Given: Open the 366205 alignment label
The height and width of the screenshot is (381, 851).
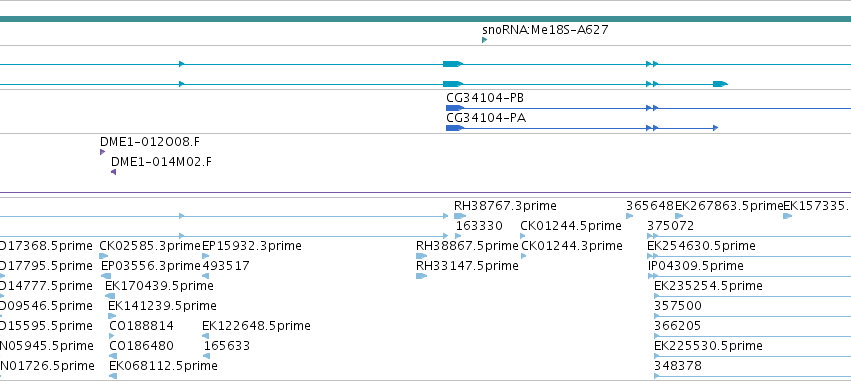Looking at the screenshot, I should point(678,326).
